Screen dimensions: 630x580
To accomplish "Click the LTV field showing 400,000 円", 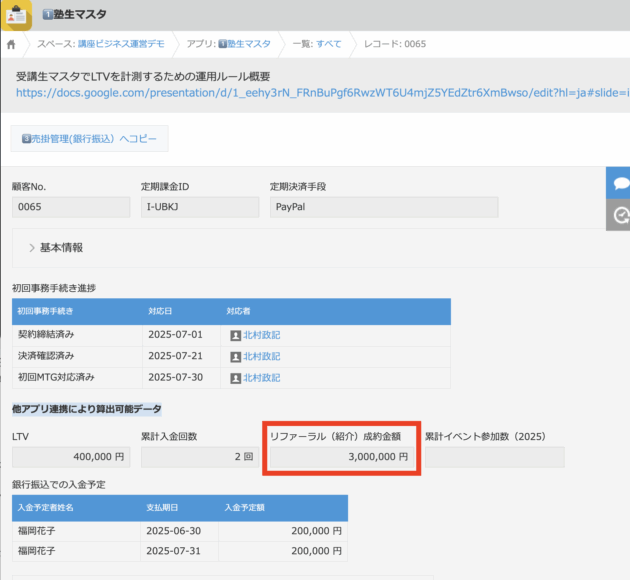I will (71, 457).
